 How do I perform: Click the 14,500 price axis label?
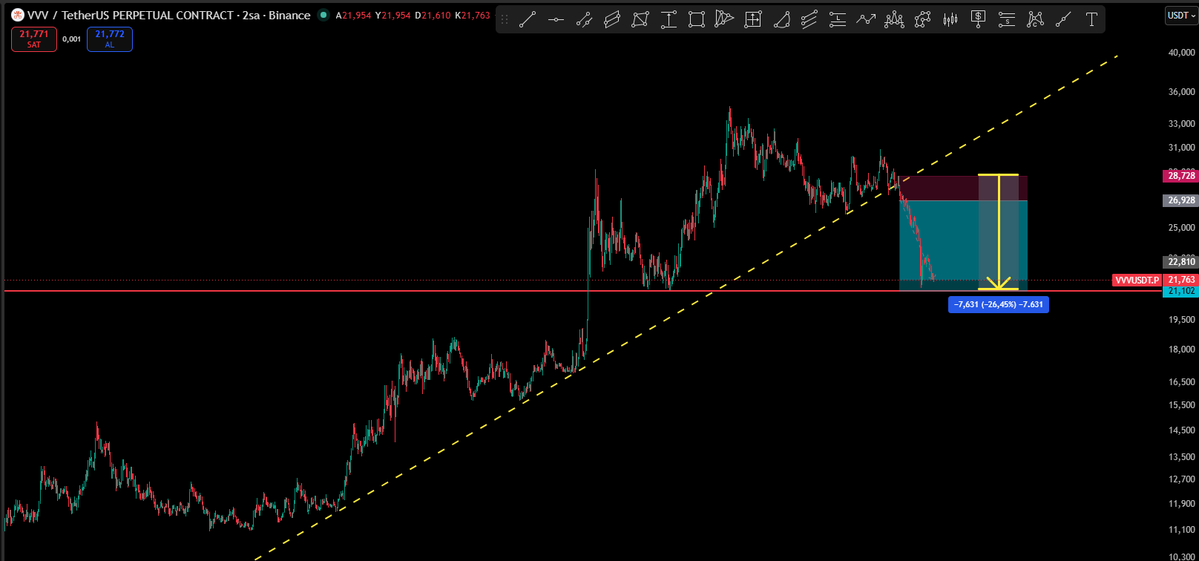[1180, 431]
